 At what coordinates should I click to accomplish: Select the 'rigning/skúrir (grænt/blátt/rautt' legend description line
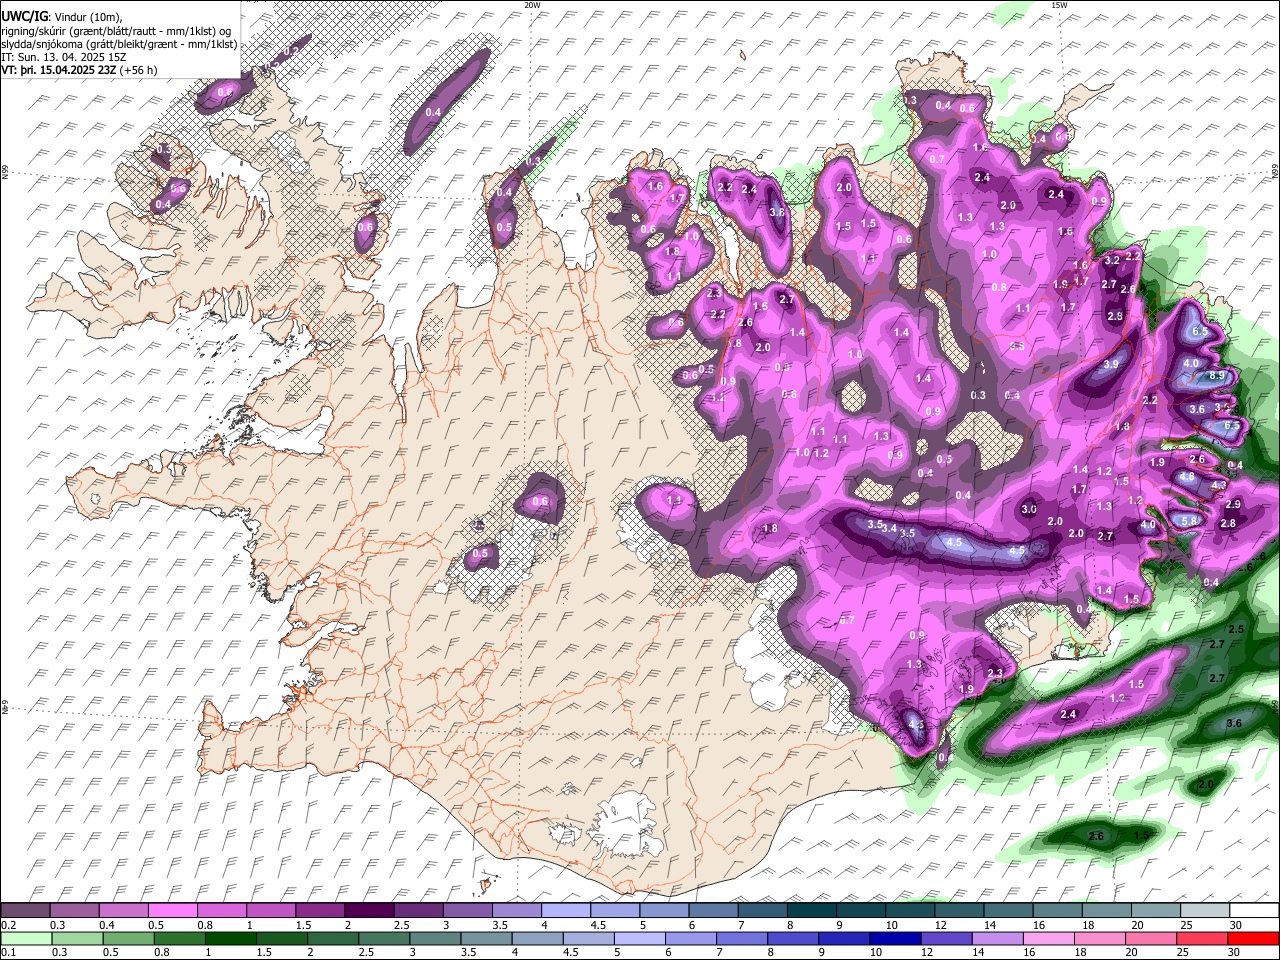click(x=115, y=30)
